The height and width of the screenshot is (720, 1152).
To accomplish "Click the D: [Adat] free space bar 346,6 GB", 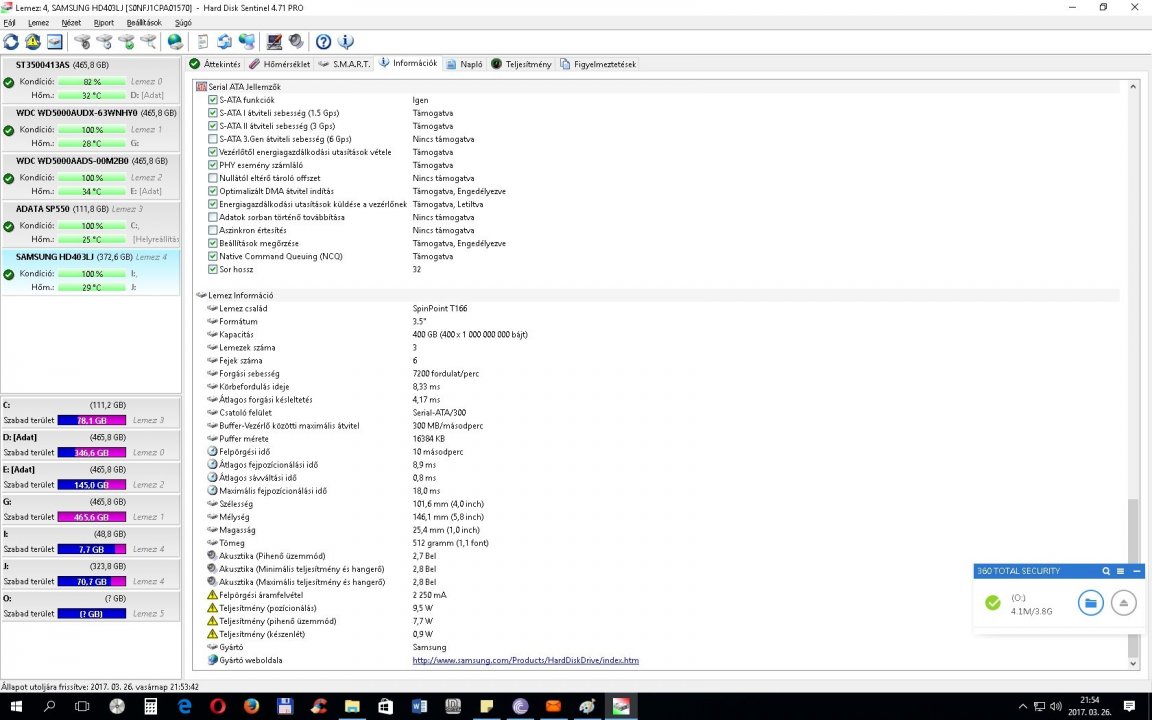I will (x=92, y=453).
